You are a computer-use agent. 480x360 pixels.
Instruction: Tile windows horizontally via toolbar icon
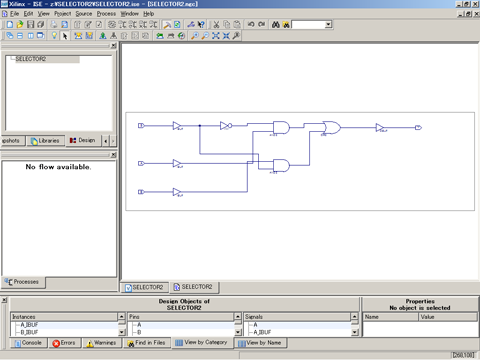pyautogui.click(x=20, y=36)
